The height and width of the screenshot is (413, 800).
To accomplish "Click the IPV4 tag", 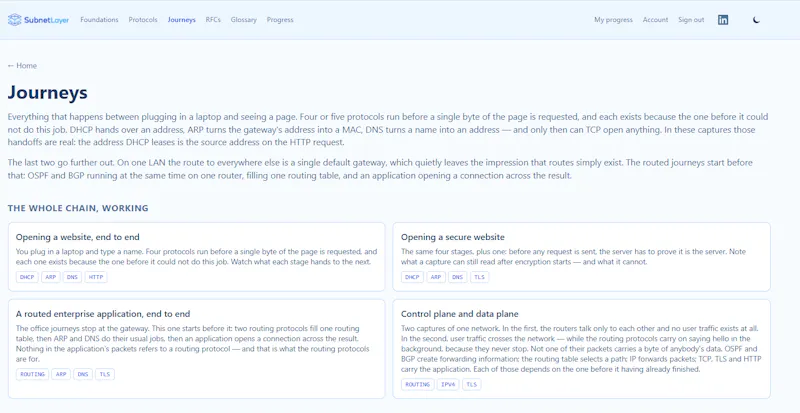I will coord(448,384).
